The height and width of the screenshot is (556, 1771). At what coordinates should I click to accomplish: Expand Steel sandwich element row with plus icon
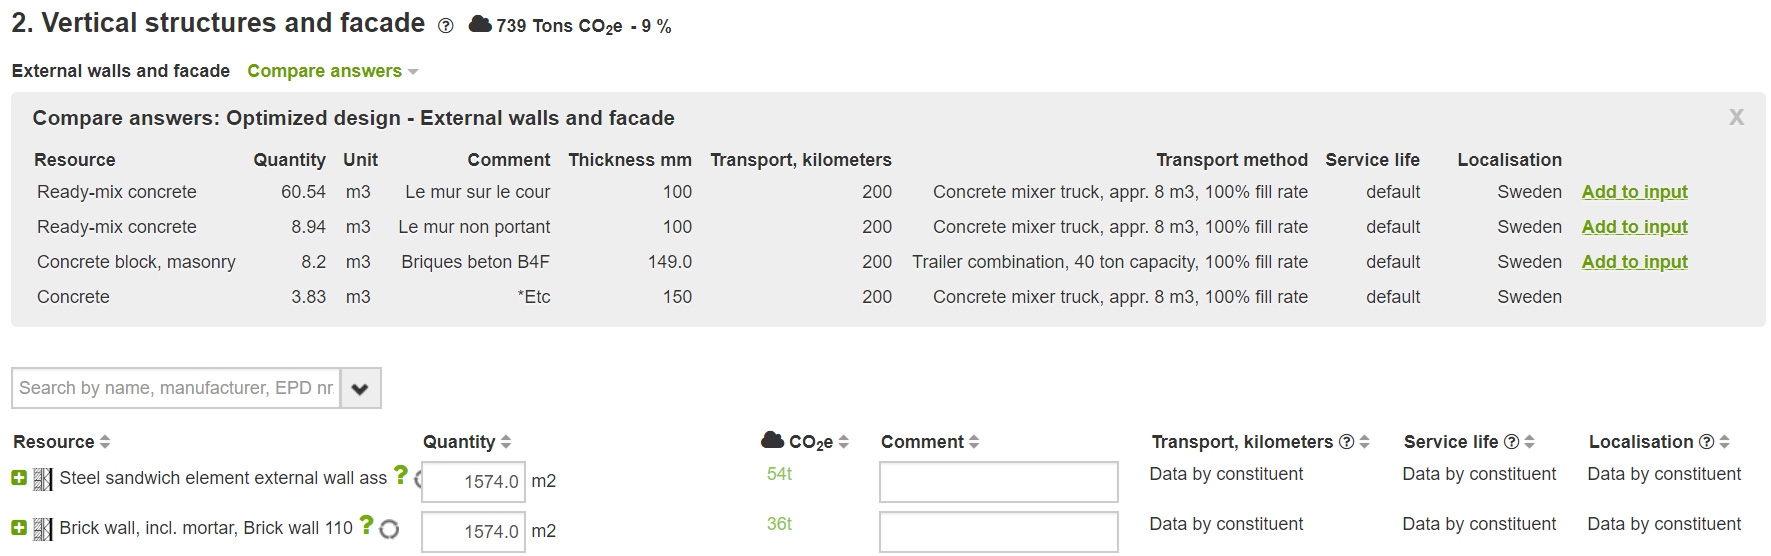19,478
